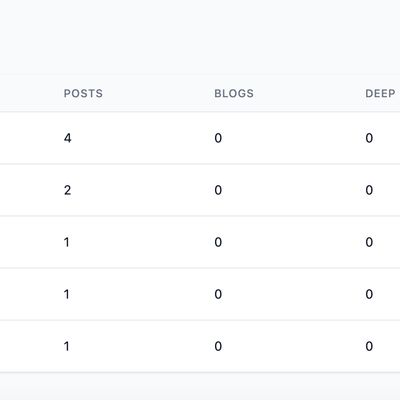Click DEEP value 0 in first row

click(369, 138)
